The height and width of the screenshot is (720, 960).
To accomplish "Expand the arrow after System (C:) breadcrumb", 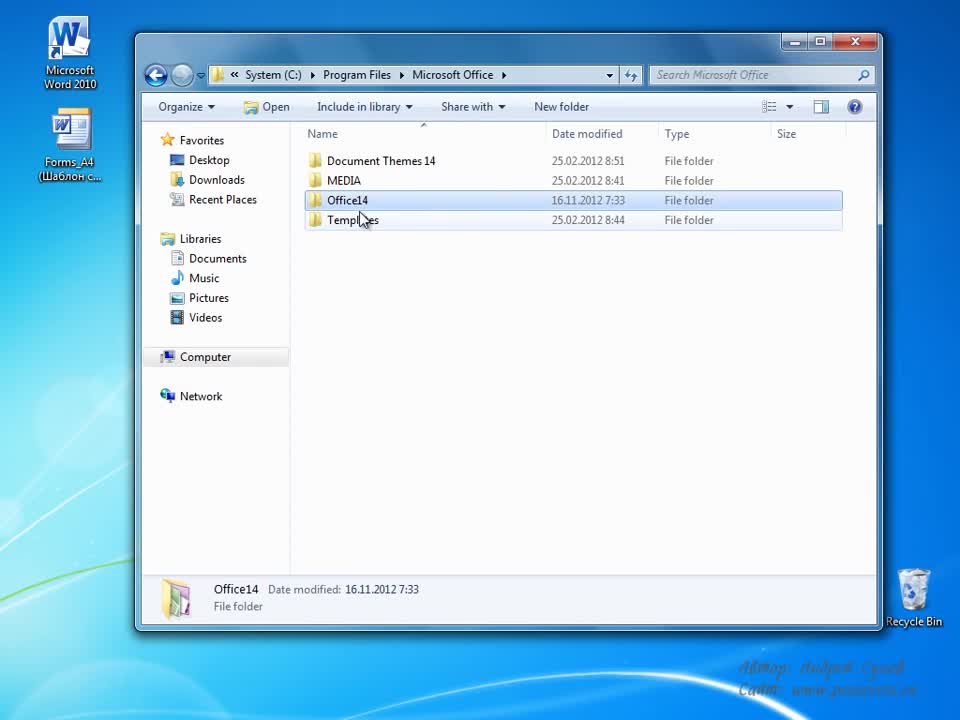I will coord(312,75).
